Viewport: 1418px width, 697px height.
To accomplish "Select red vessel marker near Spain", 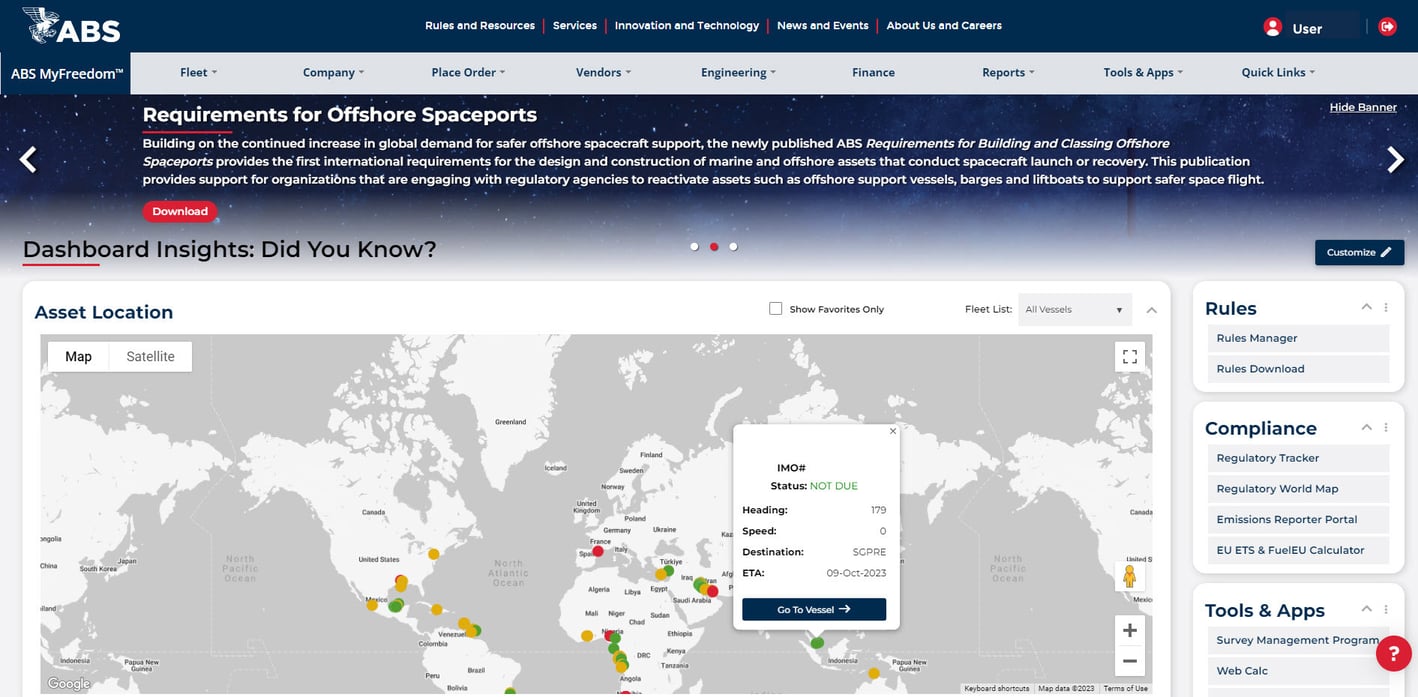I will (598, 551).
